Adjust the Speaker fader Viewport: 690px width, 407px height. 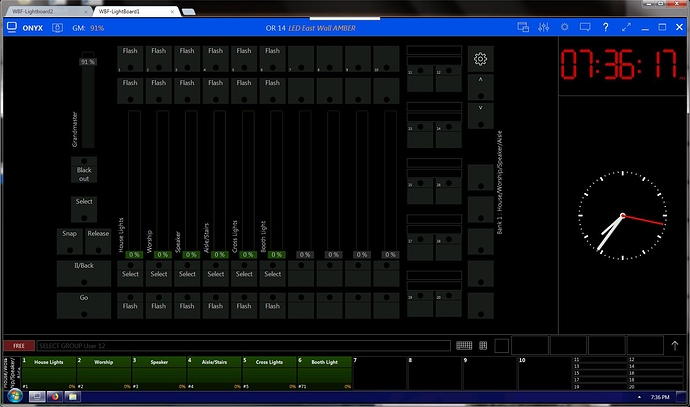191,185
